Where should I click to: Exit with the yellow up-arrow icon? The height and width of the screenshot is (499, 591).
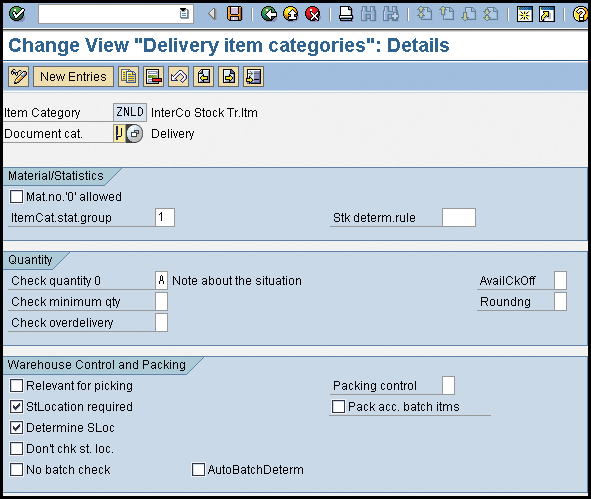pyautogui.click(x=291, y=14)
